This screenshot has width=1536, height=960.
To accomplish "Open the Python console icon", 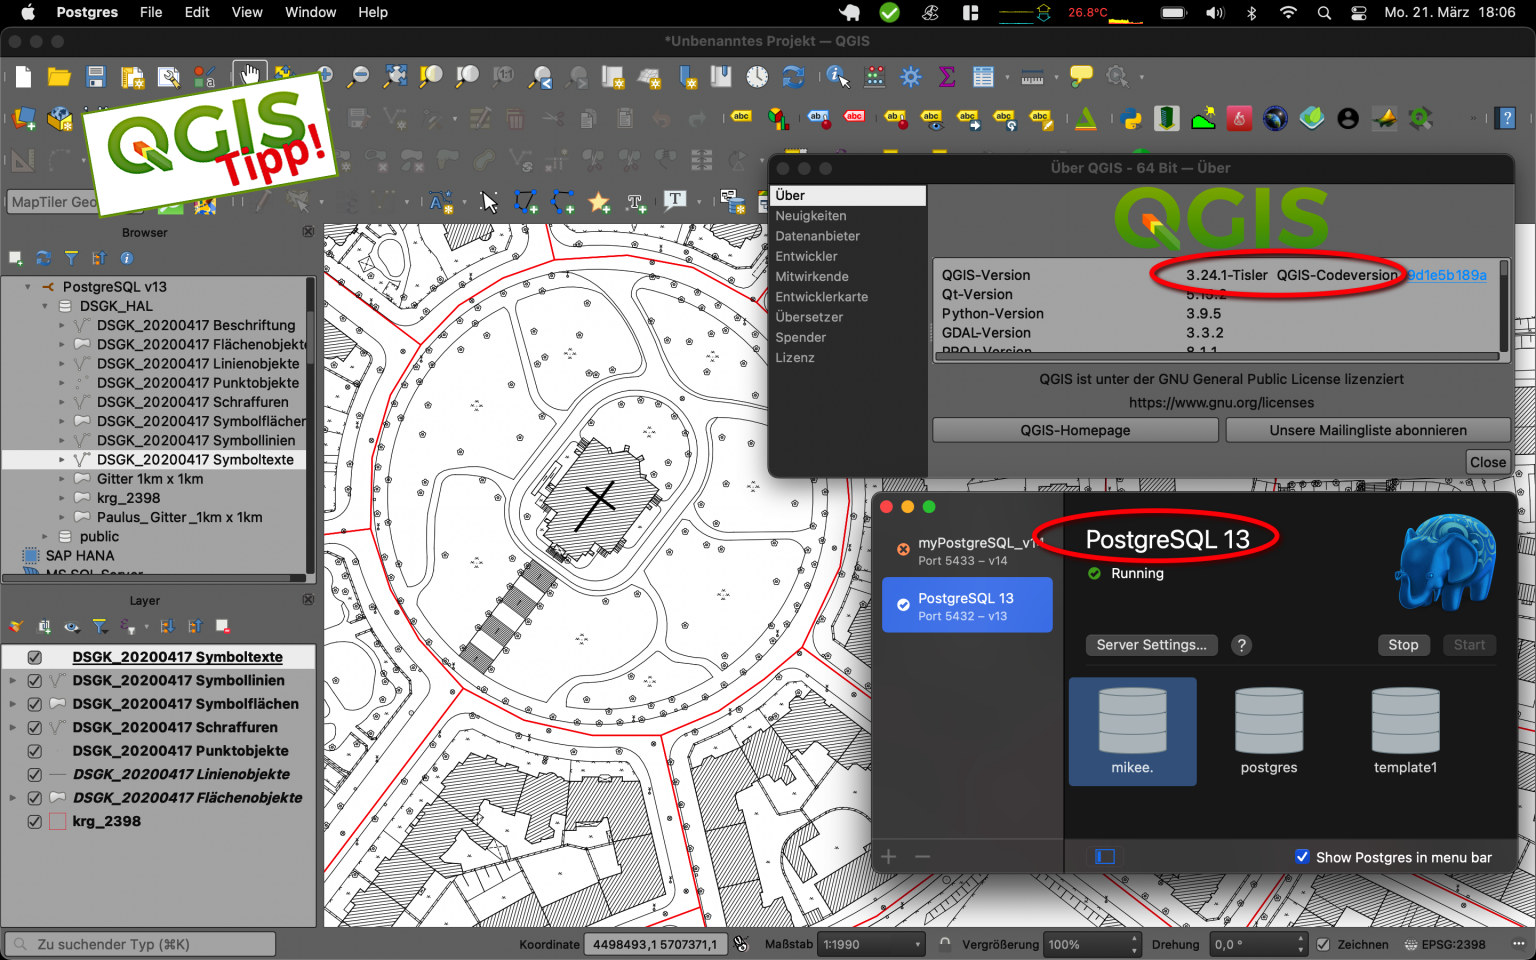I will (x=1131, y=119).
